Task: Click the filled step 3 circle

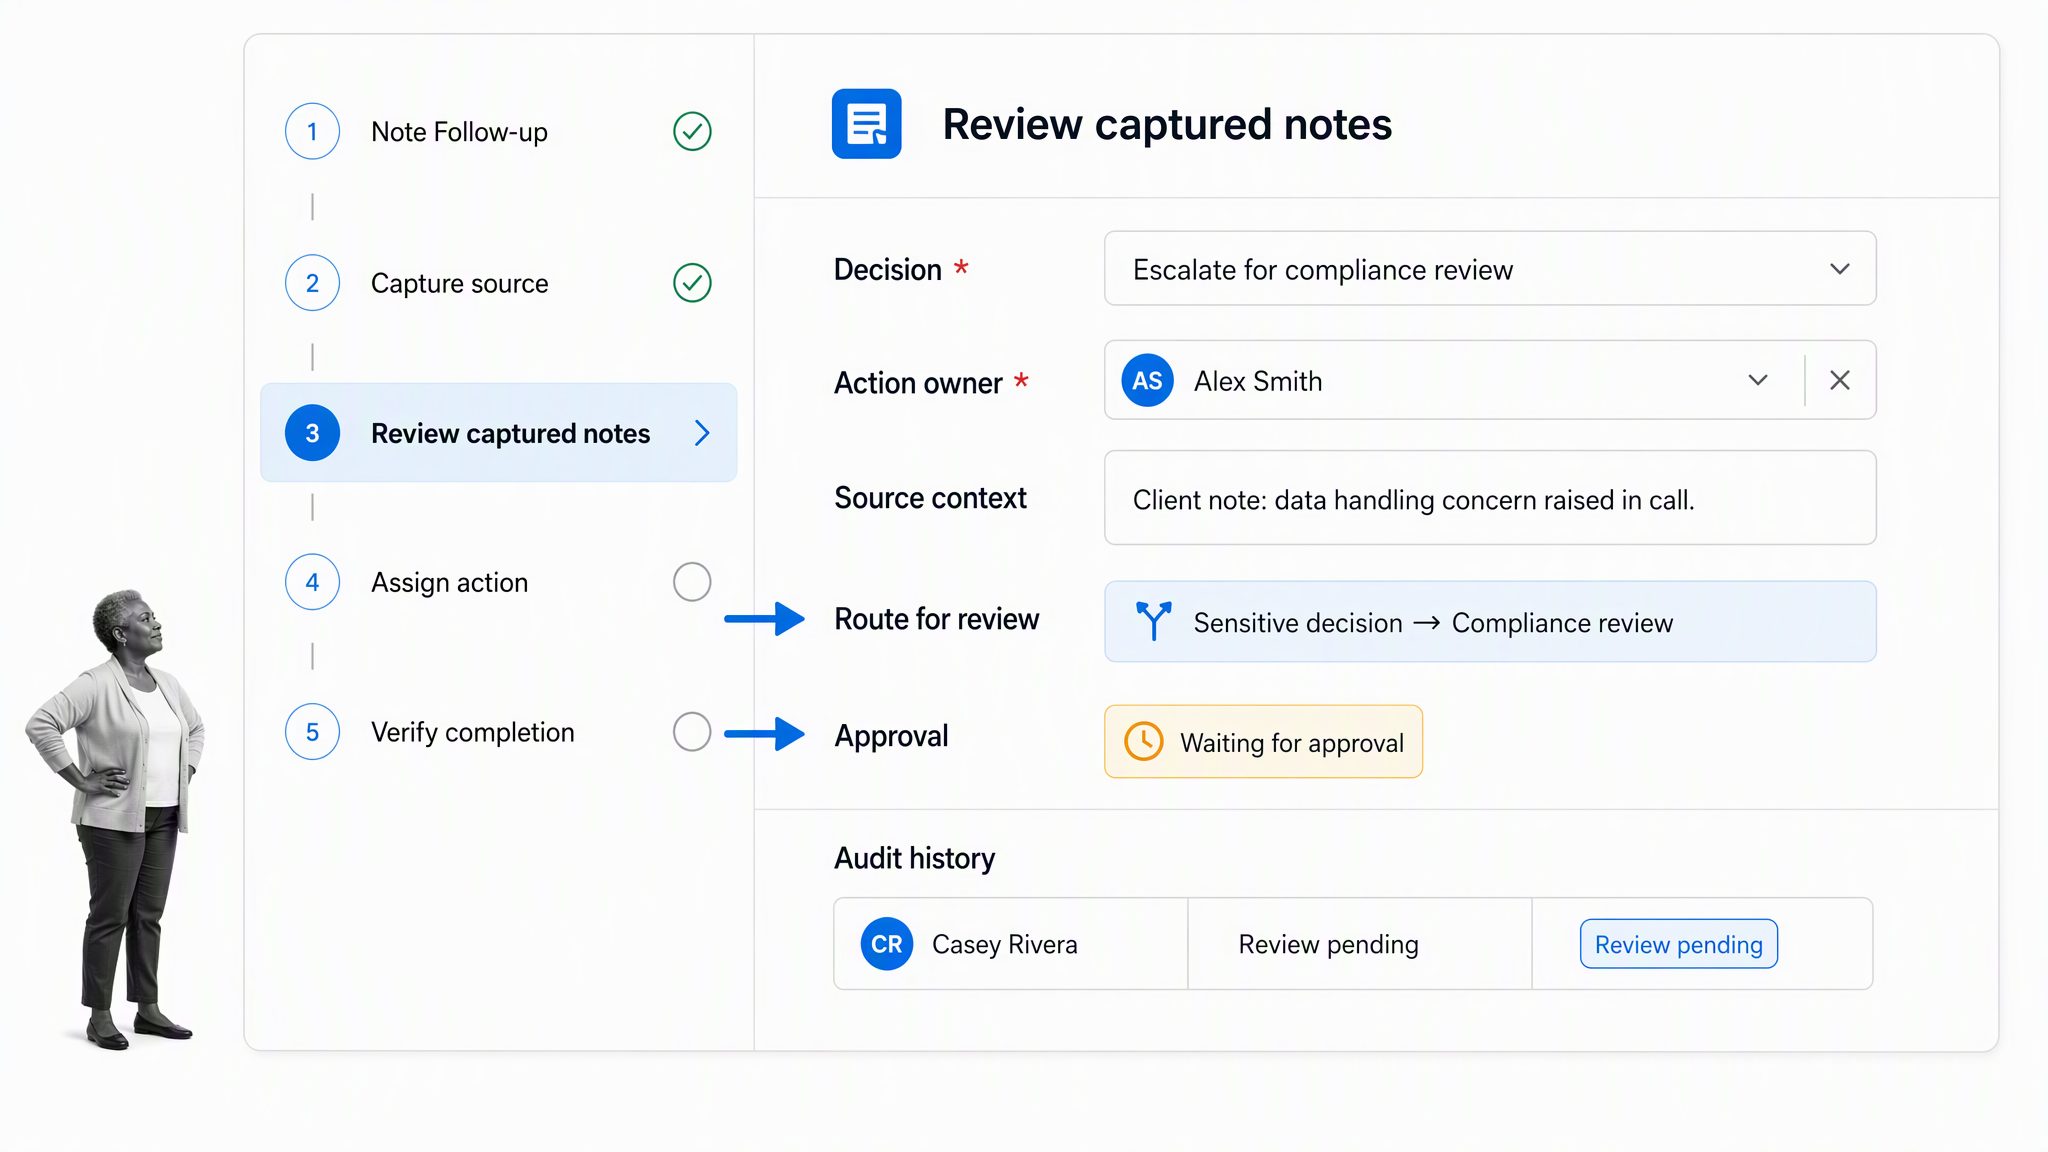Action: pyautogui.click(x=312, y=433)
